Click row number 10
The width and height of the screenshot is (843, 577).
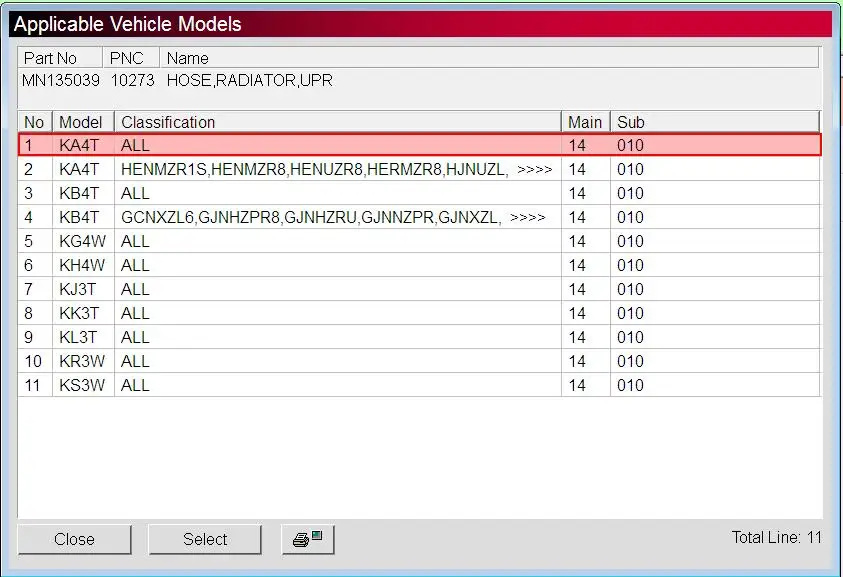pos(33,361)
